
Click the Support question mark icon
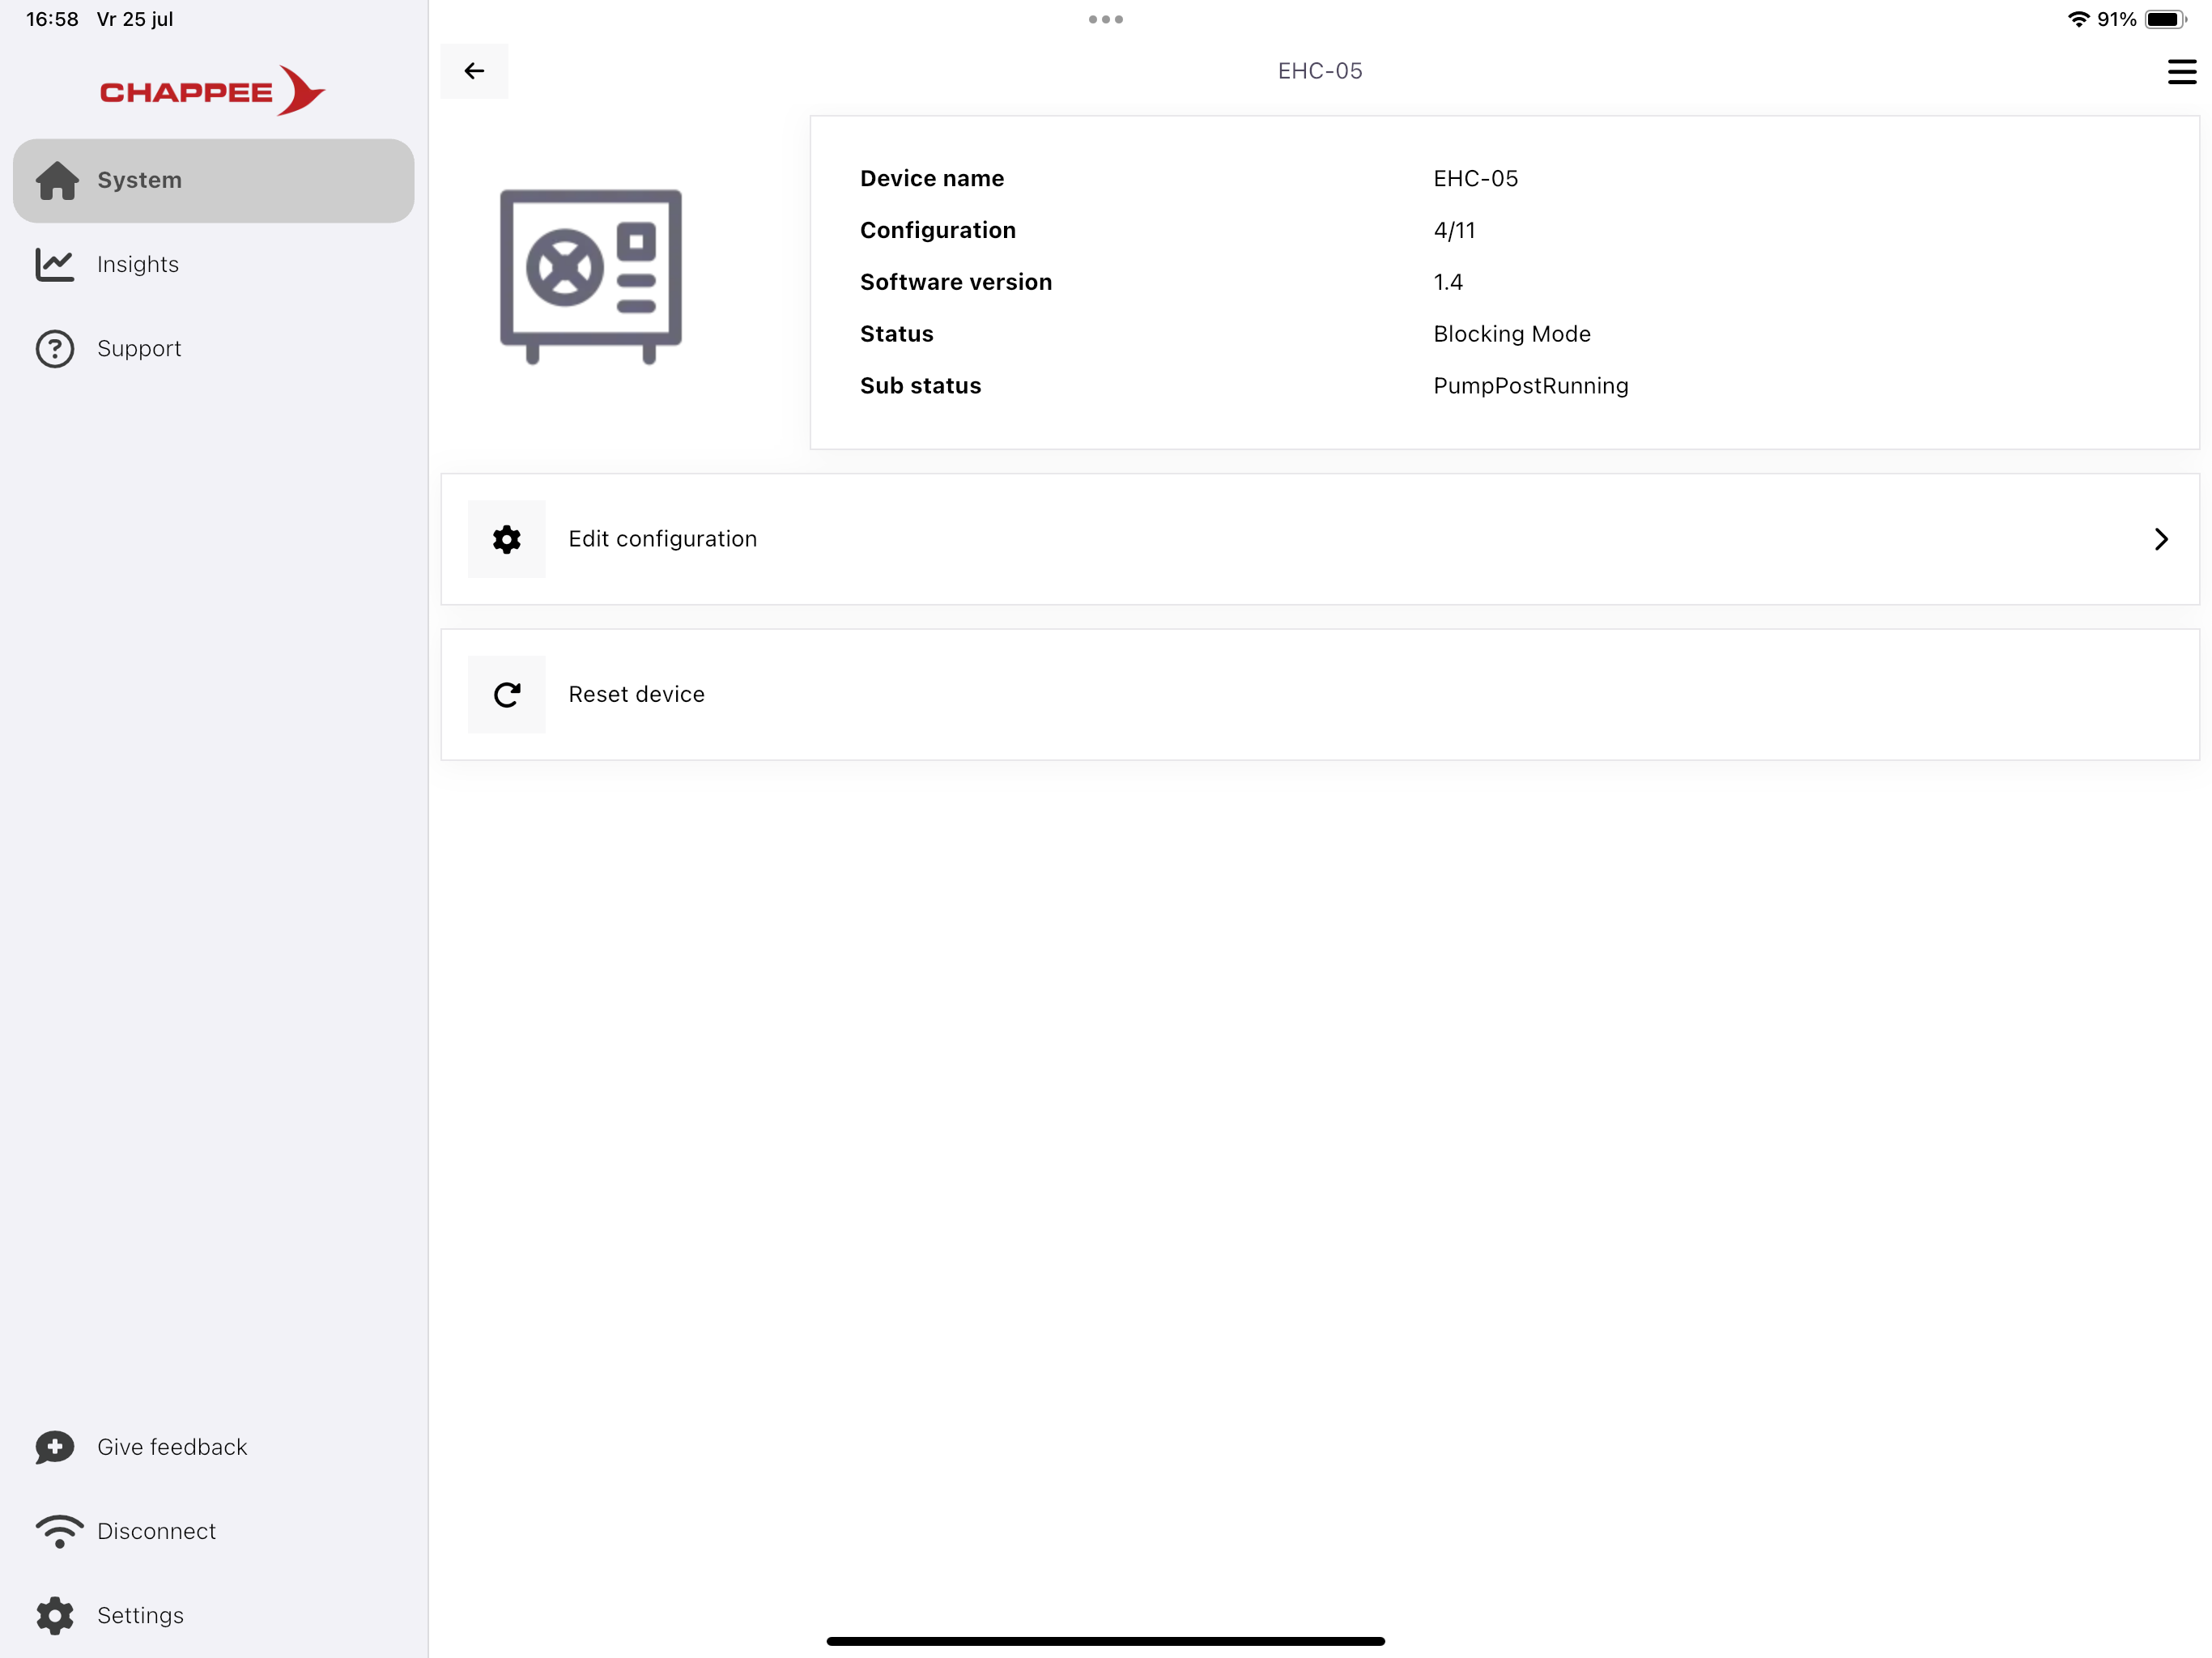(x=55, y=349)
